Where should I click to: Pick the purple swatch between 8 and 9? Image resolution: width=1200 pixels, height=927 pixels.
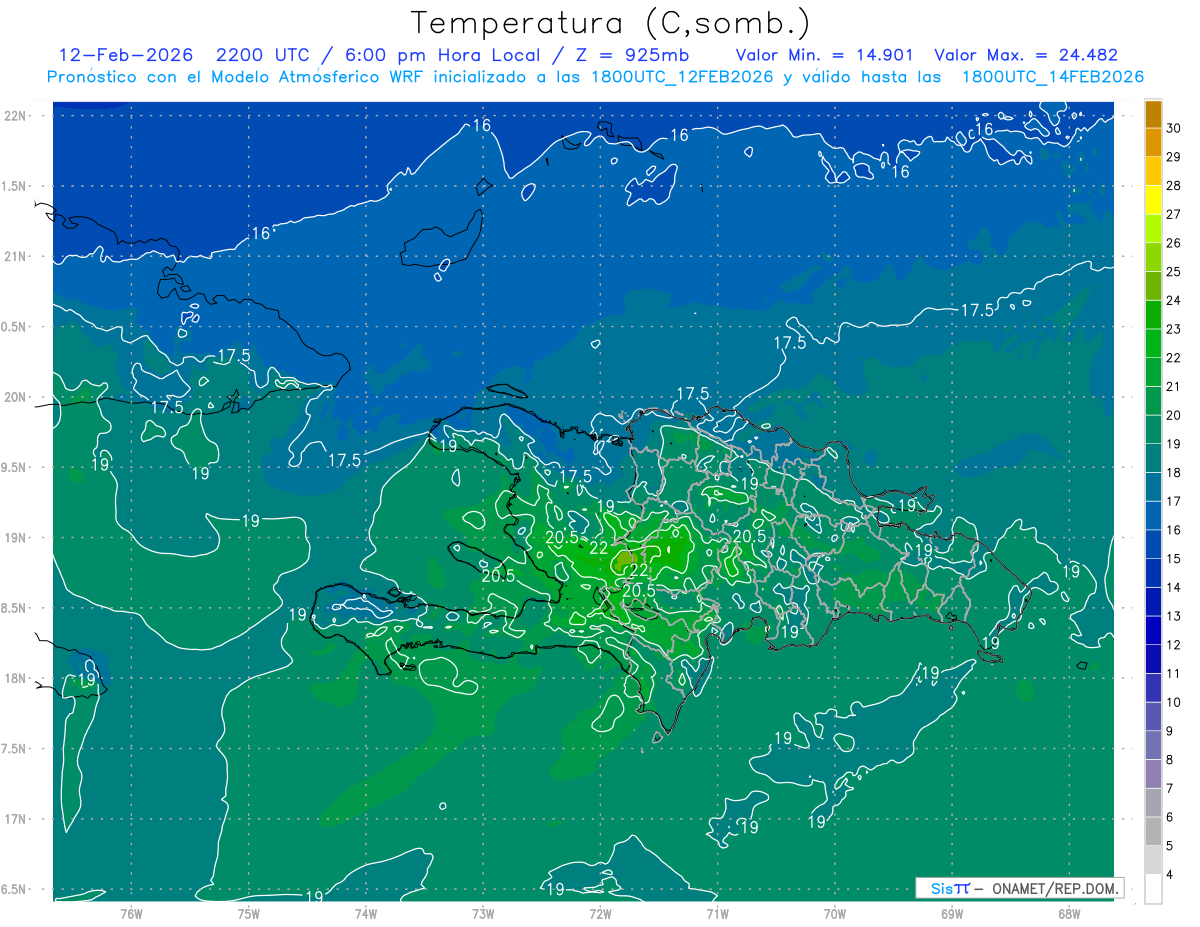pos(1153,745)
